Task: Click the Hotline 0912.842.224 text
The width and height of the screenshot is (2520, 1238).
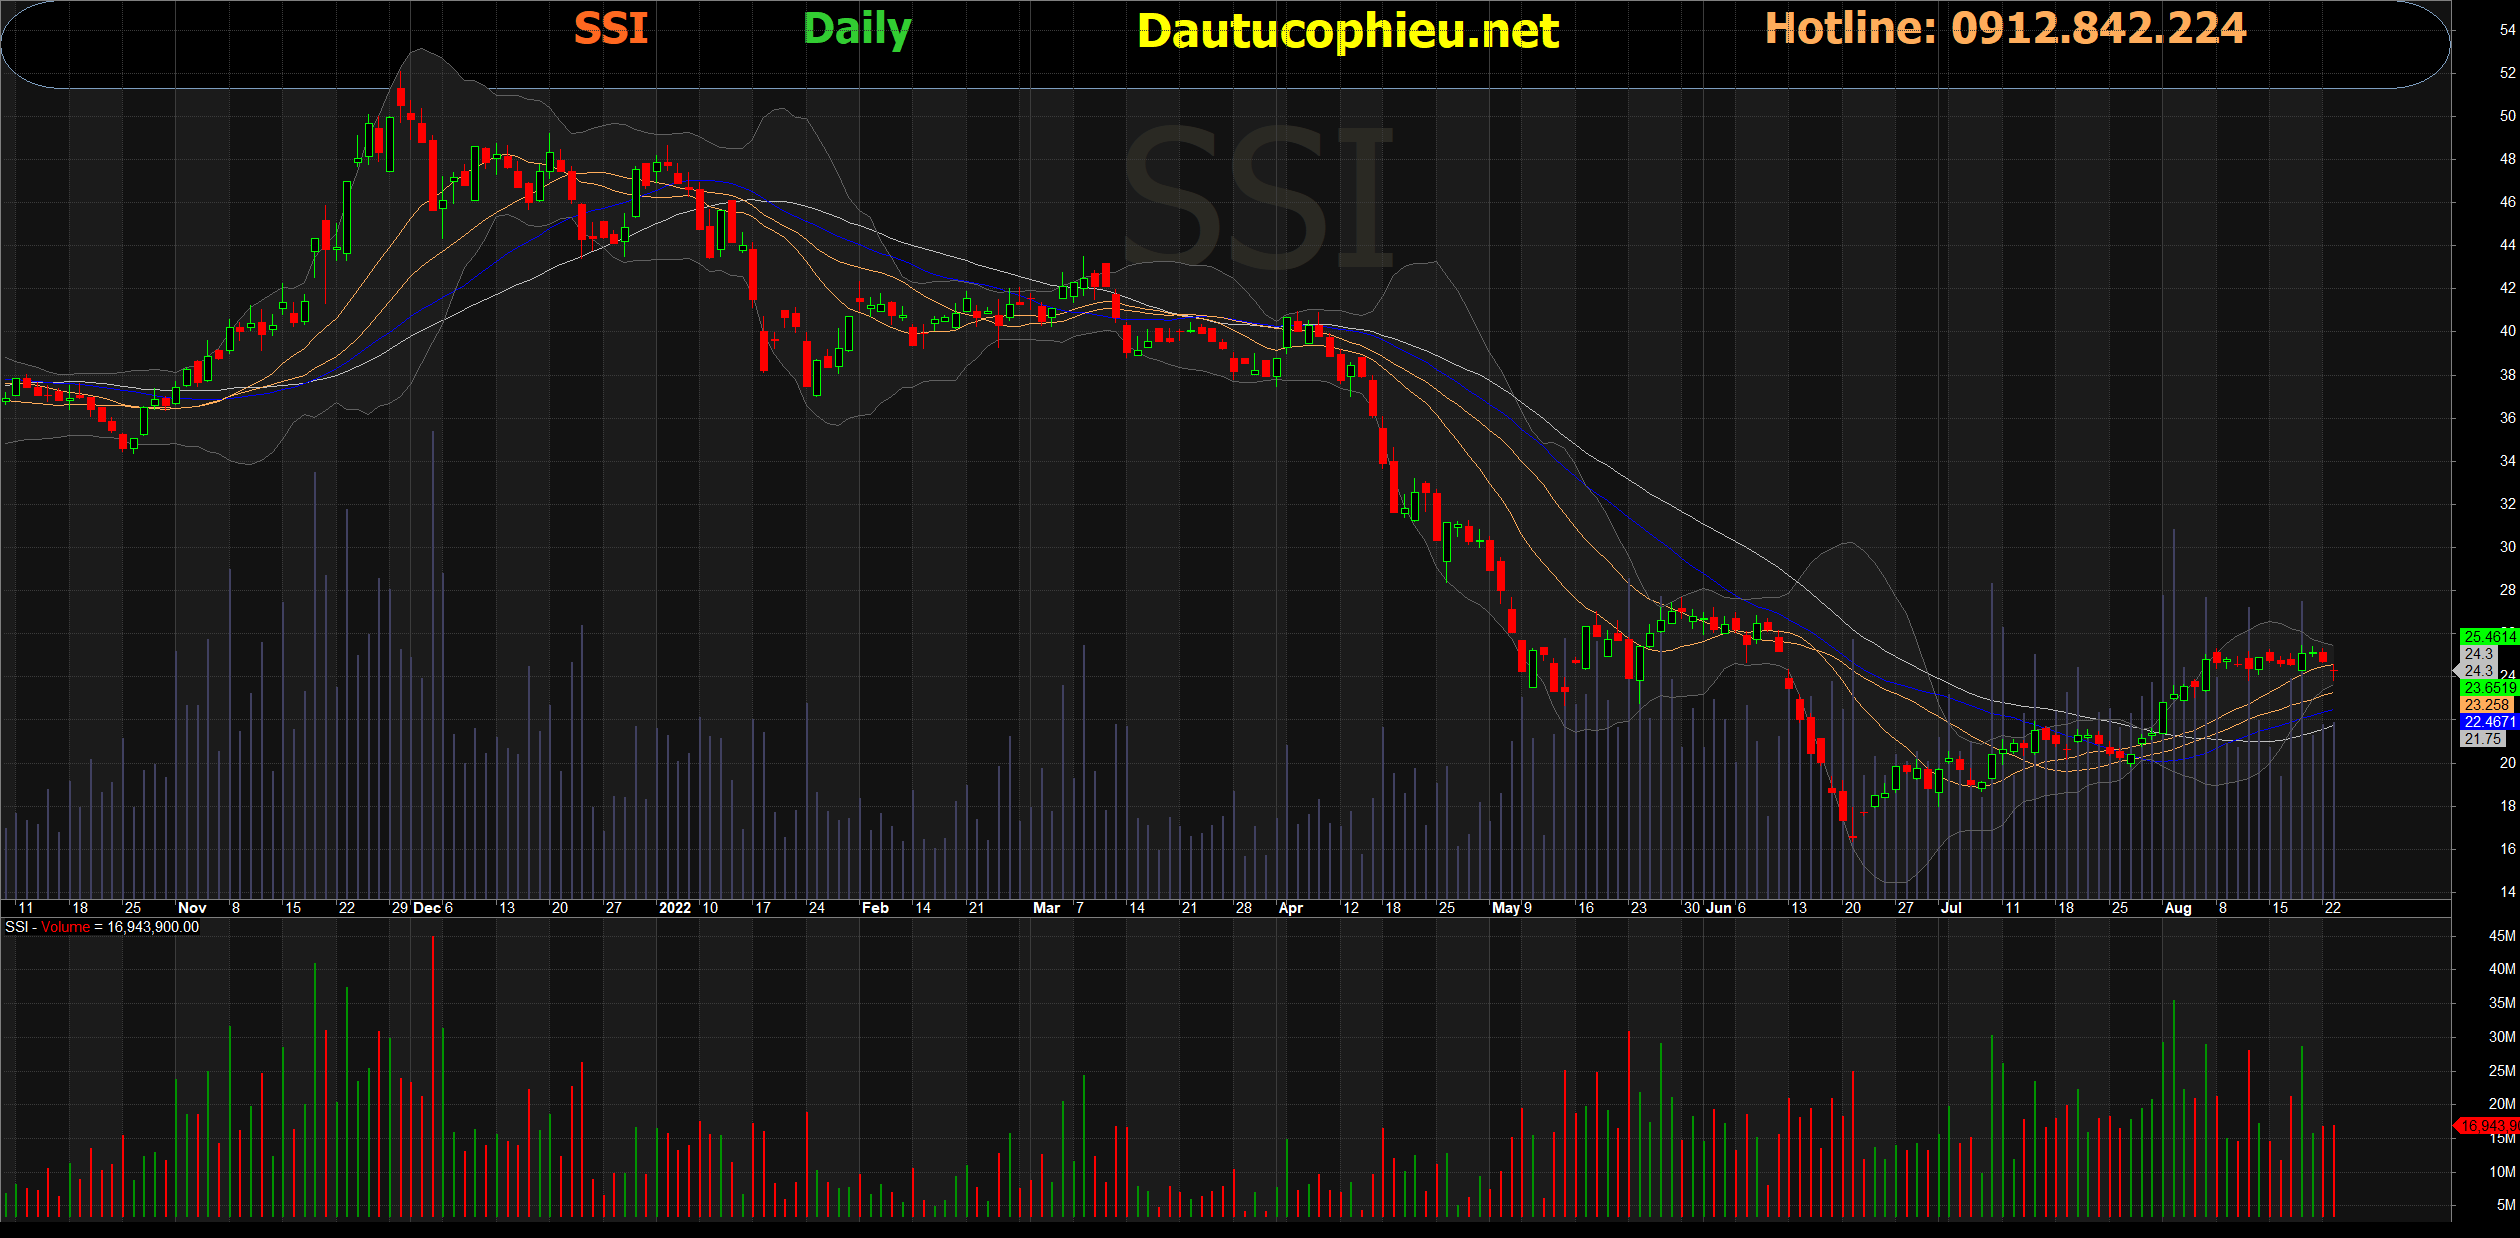Action: 2005,28
